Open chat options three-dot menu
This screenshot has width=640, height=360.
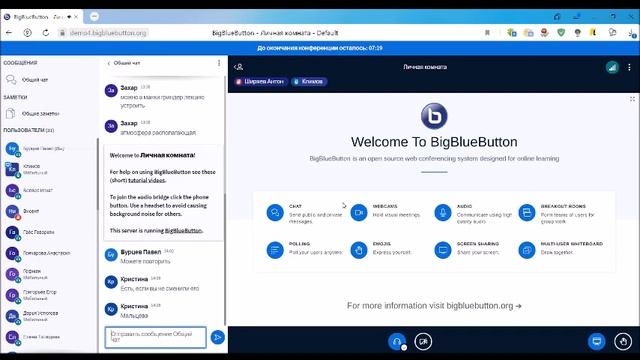click(x=219, y=63)
